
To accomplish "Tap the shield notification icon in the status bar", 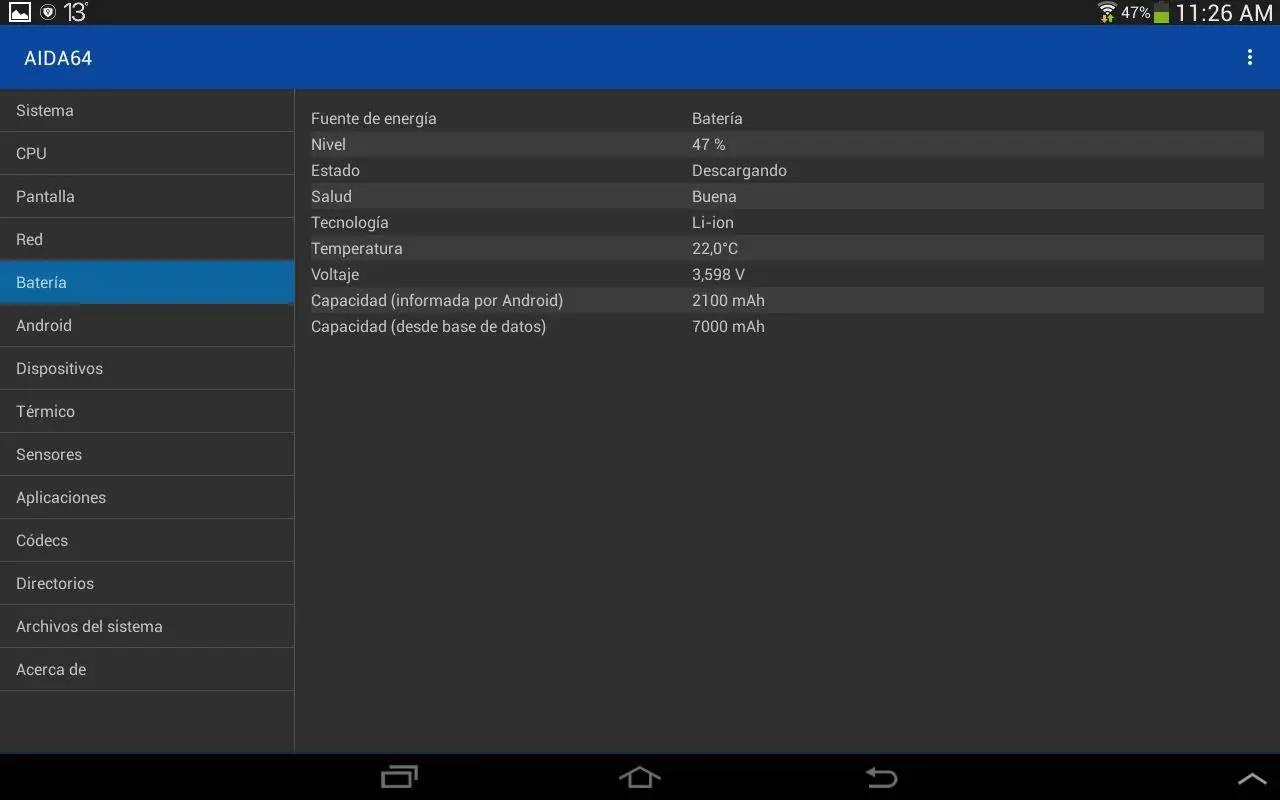I will 48,13.
